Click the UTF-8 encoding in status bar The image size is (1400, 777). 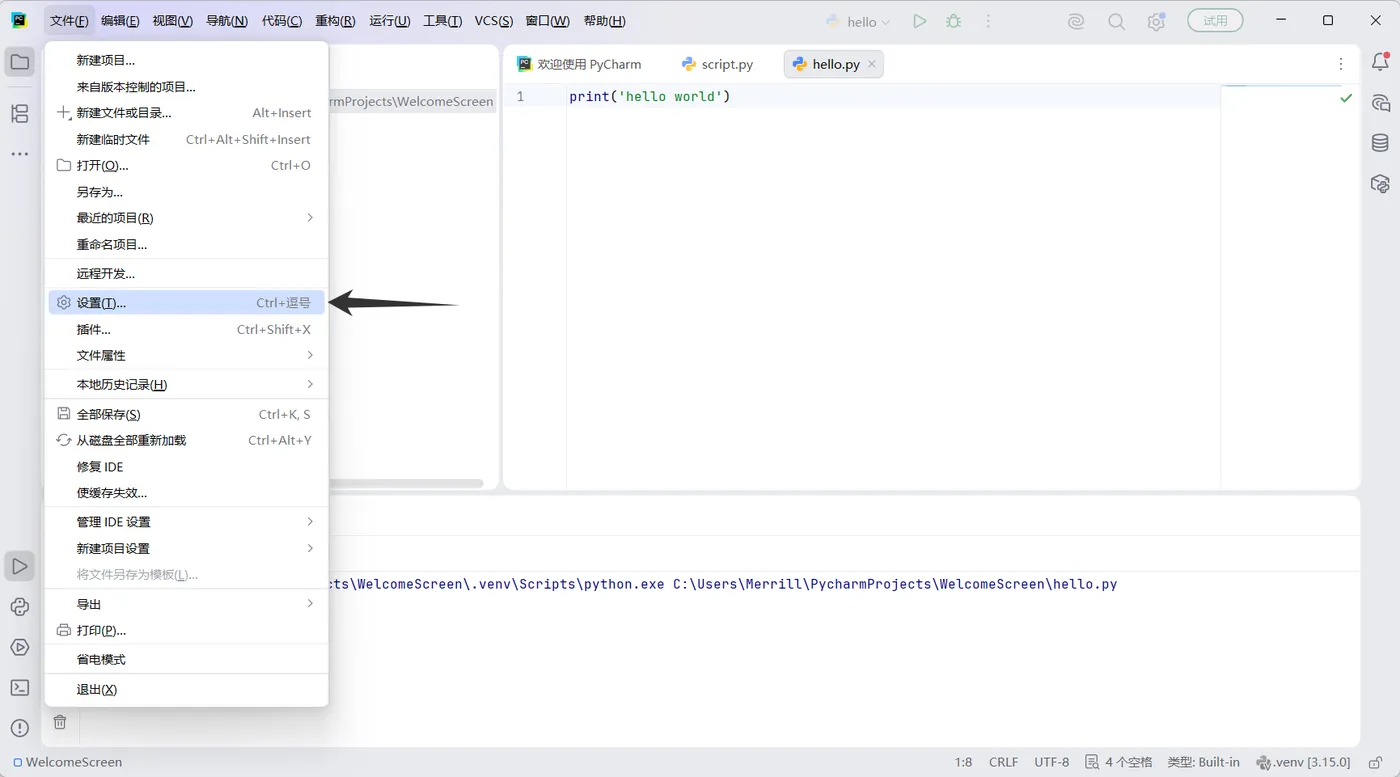coord(1052,762)
